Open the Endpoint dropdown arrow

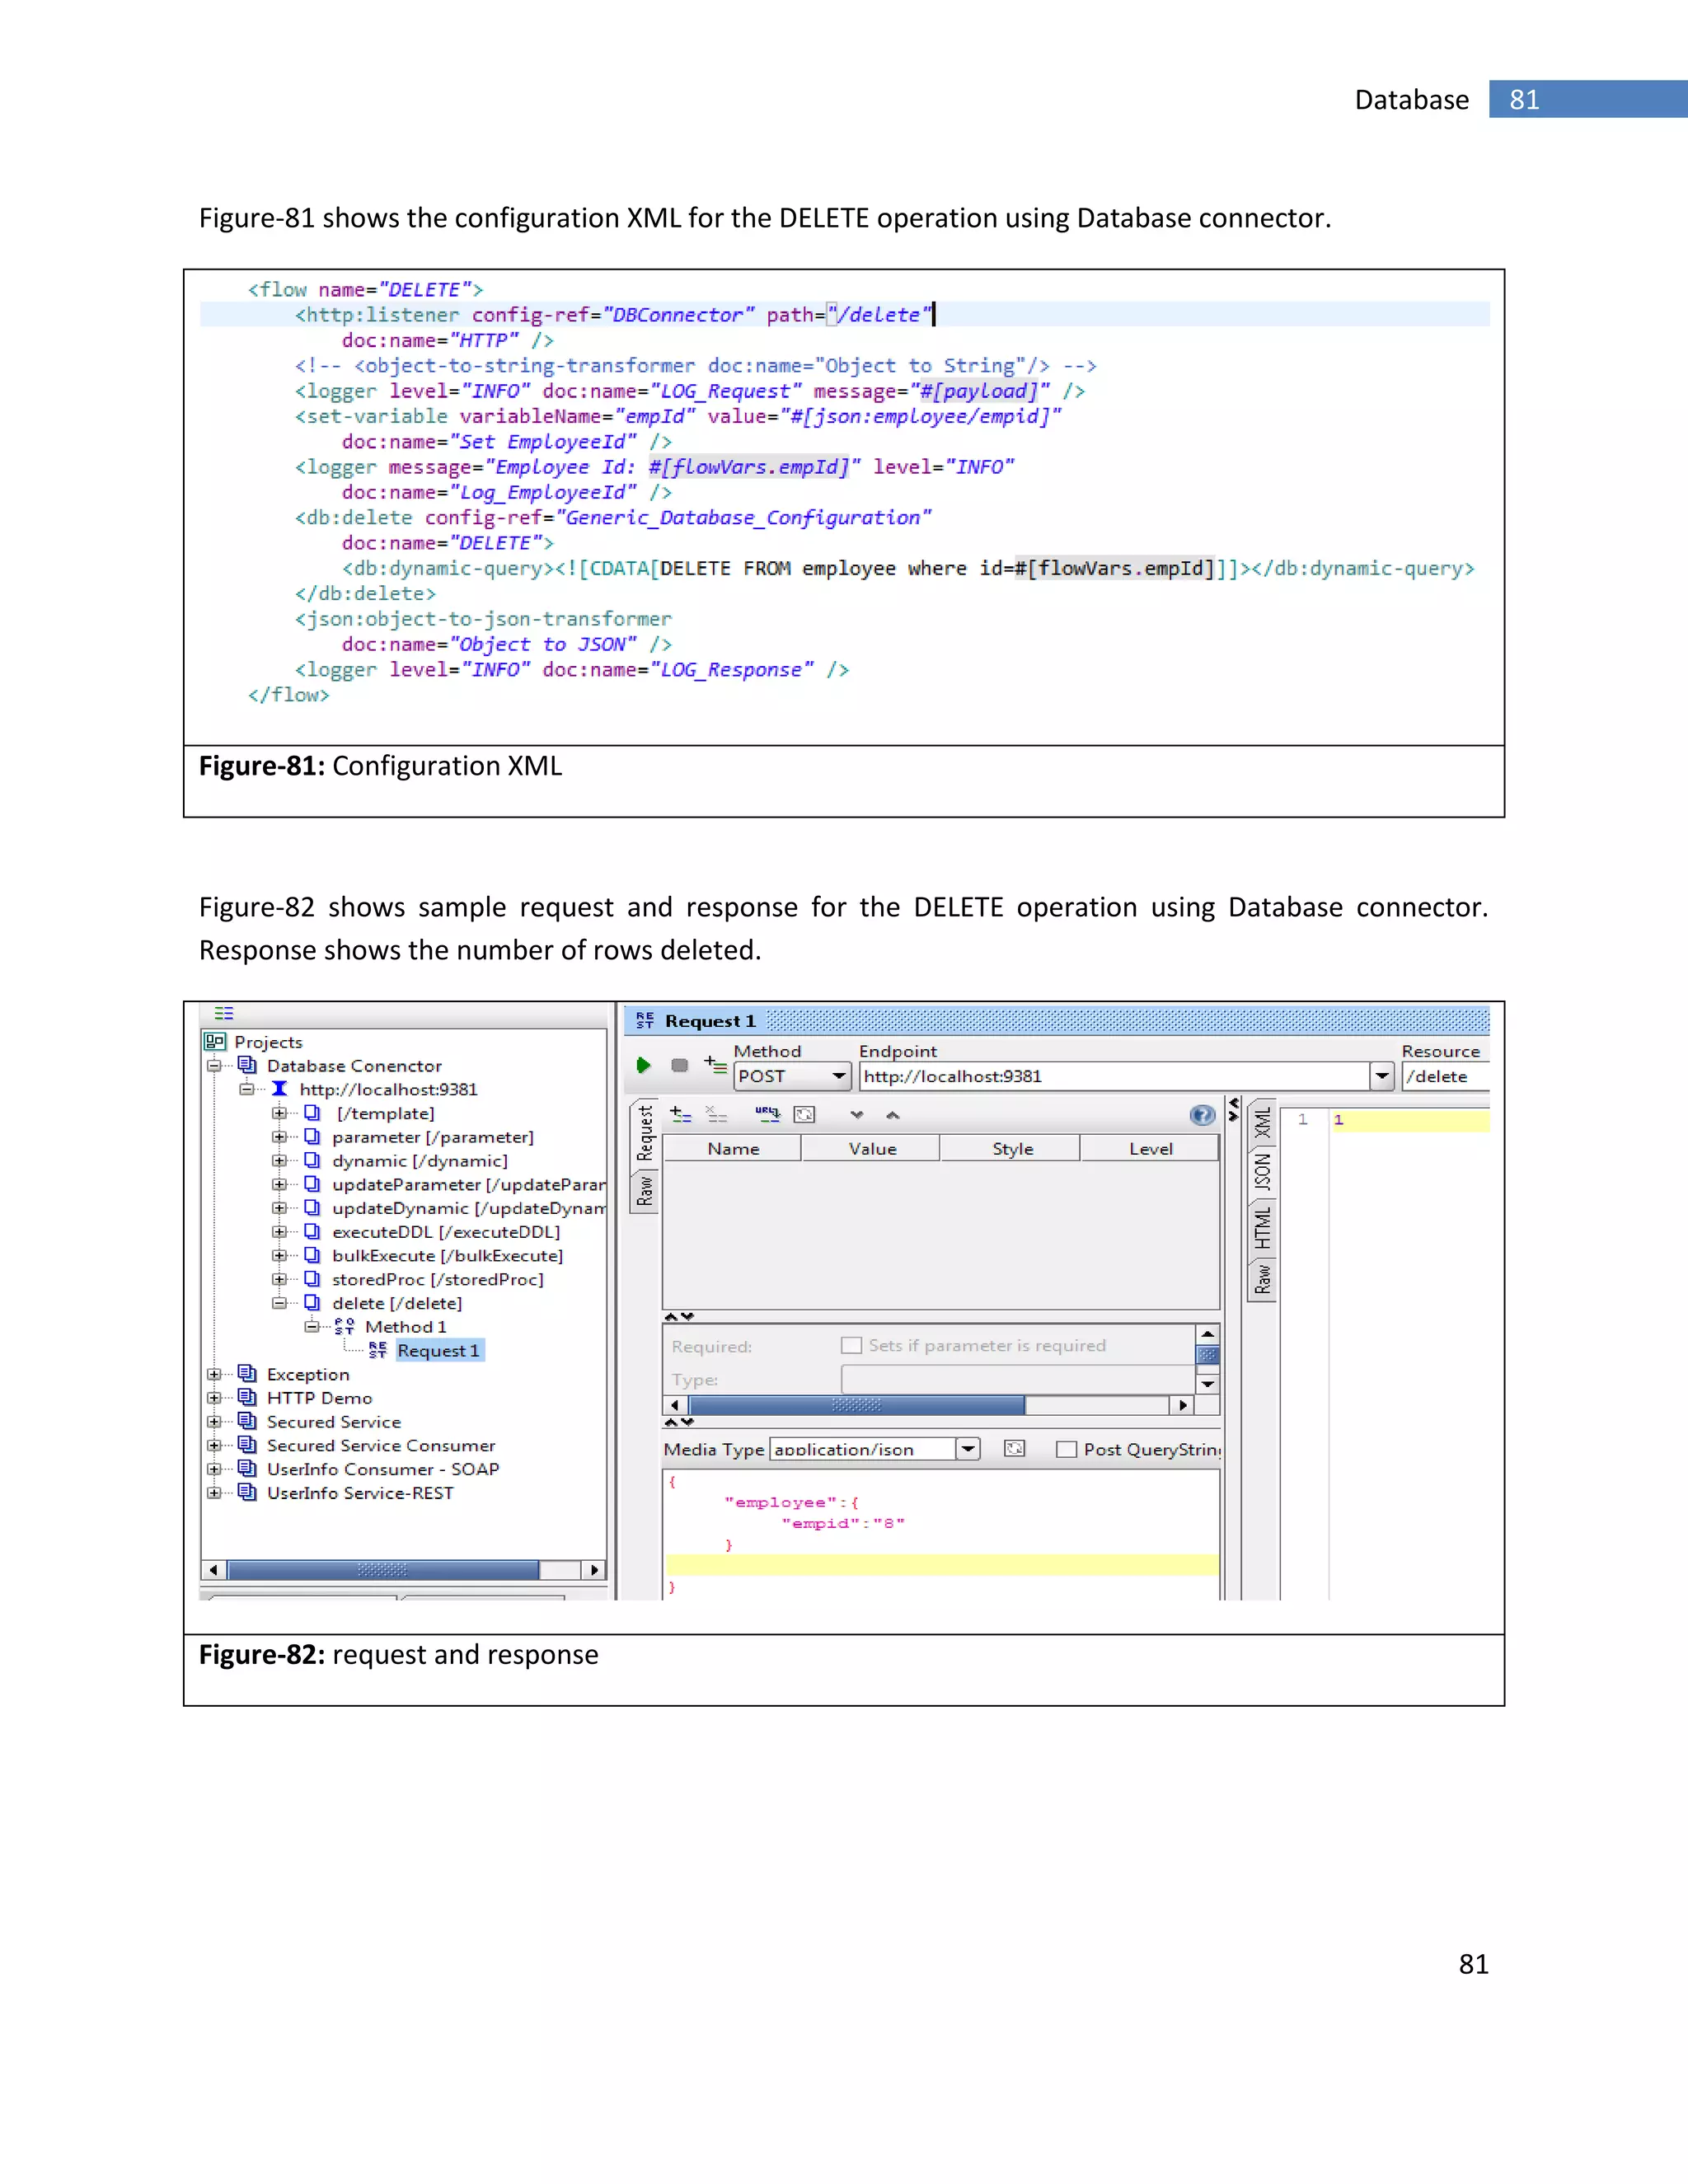click(x=1382, y=1076)
